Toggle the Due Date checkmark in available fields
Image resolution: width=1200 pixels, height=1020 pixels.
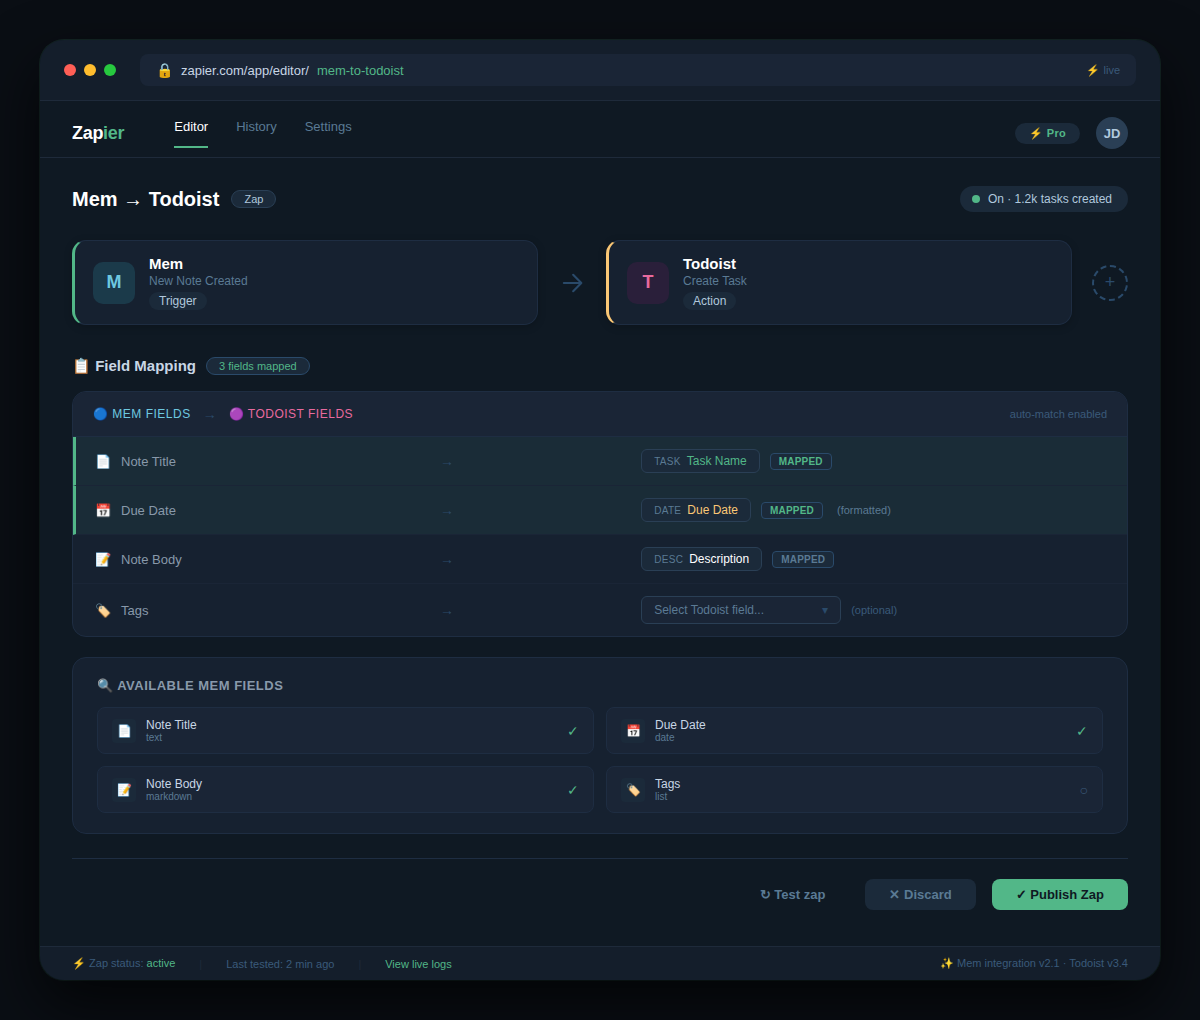(1082, 731)
